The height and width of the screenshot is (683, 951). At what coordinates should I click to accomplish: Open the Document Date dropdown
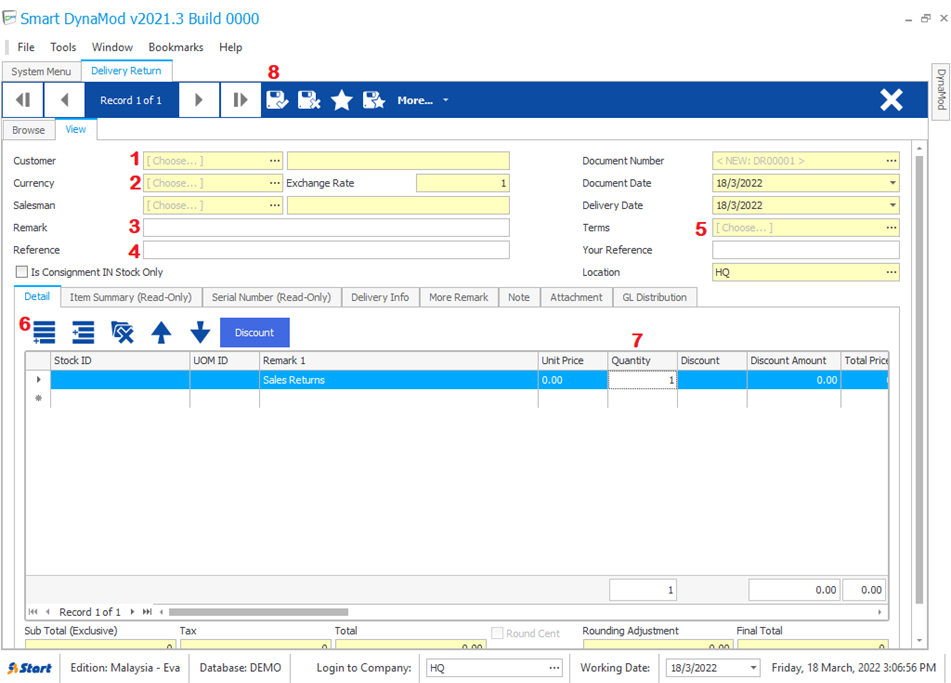pyautogui.click(x=891, y=183)
